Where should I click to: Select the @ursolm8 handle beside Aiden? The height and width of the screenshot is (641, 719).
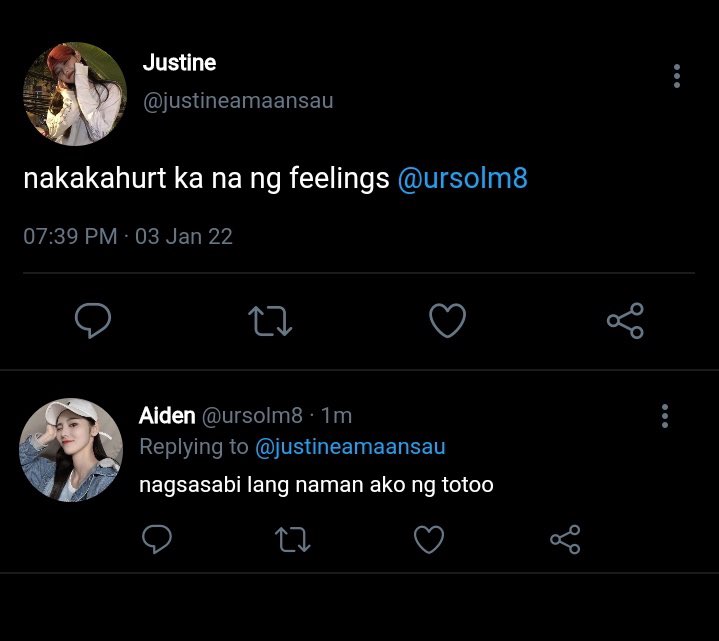pyautogui.click(x=252, y=416)
